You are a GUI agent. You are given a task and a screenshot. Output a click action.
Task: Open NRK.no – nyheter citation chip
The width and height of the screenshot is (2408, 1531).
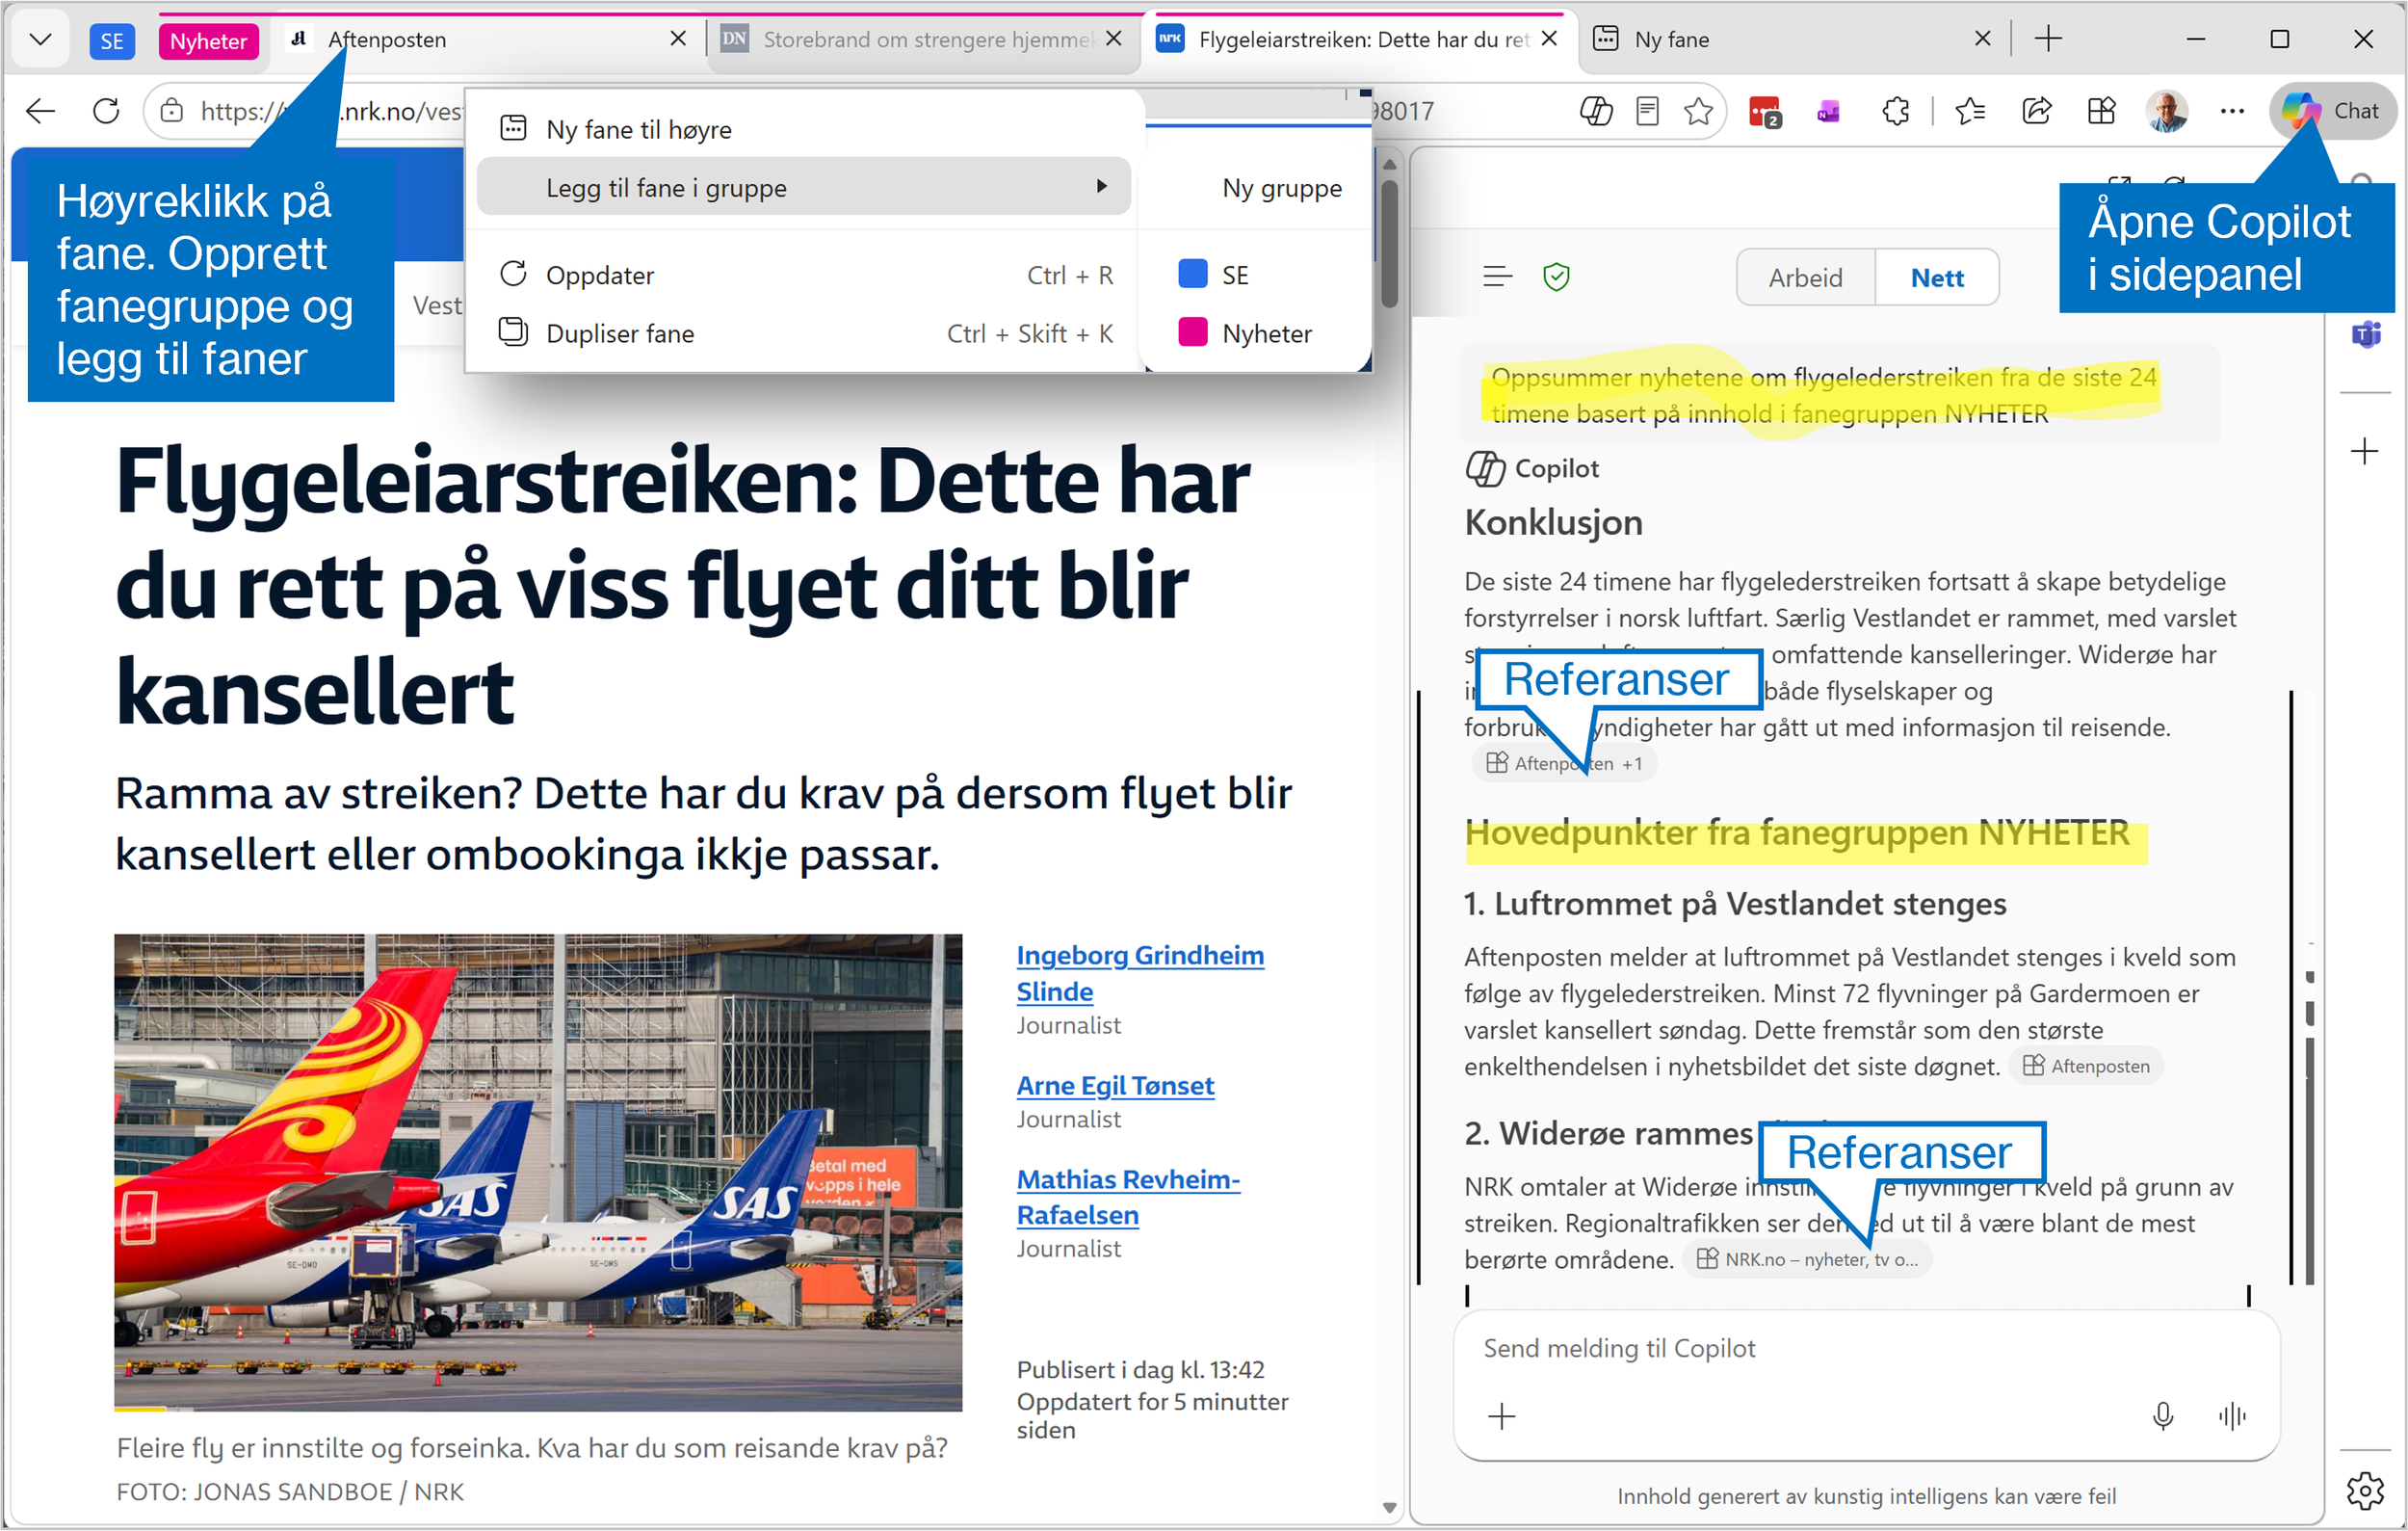point(1807,1260)
